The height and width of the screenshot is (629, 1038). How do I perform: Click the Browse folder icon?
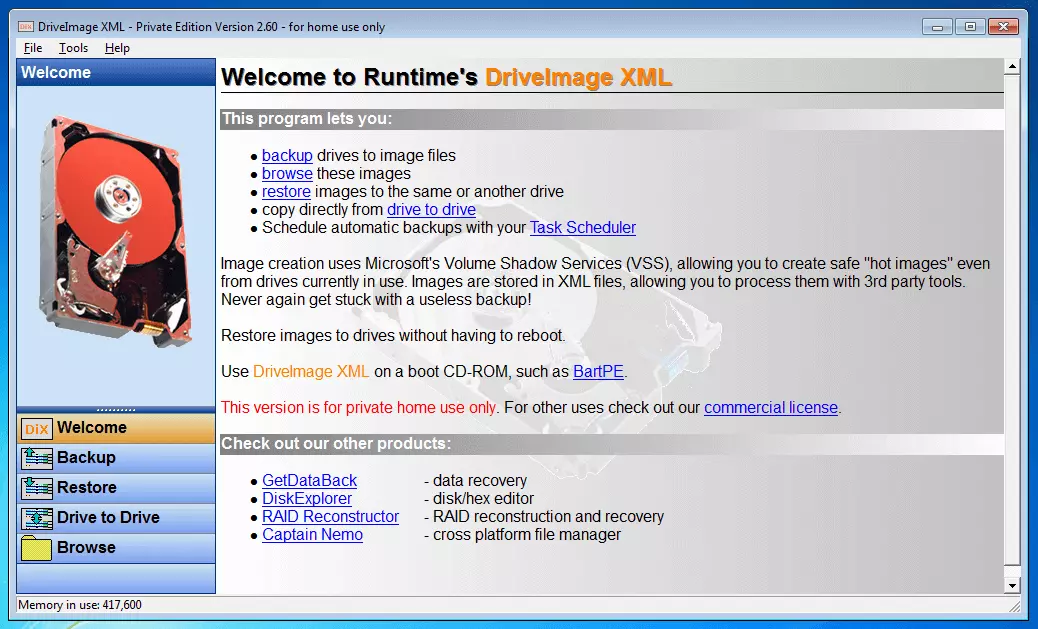pyautogui.click(x=37, y=548)
